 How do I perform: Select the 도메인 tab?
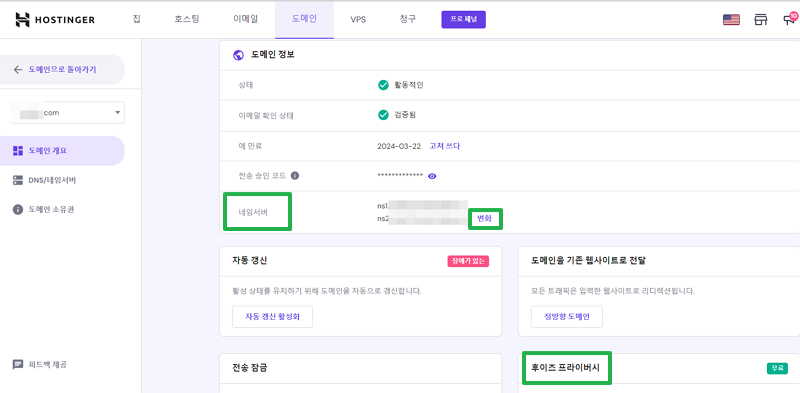pyautogui.click(x=304, y=19)
